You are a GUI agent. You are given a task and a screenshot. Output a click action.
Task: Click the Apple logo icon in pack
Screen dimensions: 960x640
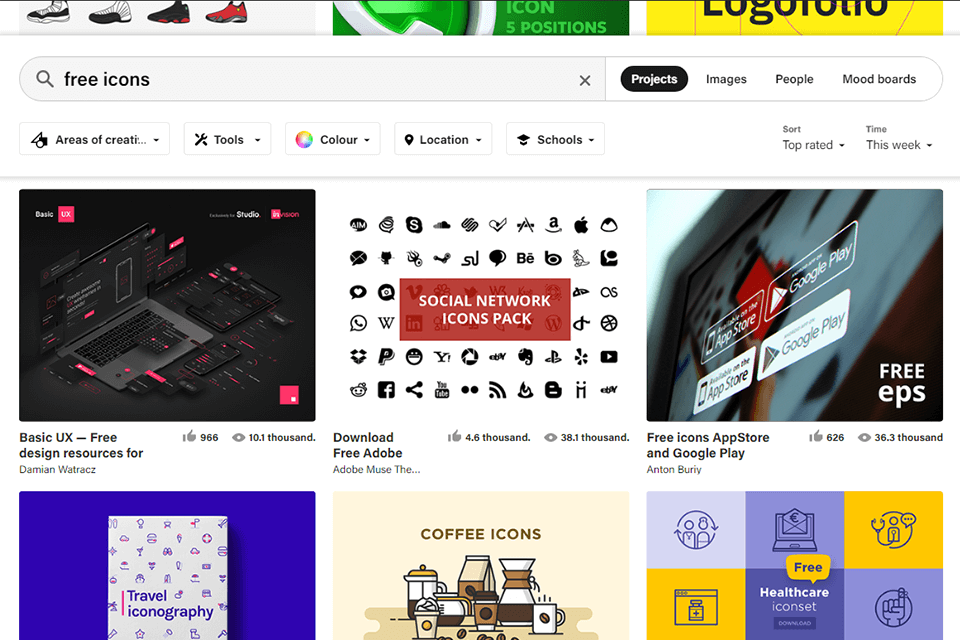pyautogui.click(x=581, y=225)
